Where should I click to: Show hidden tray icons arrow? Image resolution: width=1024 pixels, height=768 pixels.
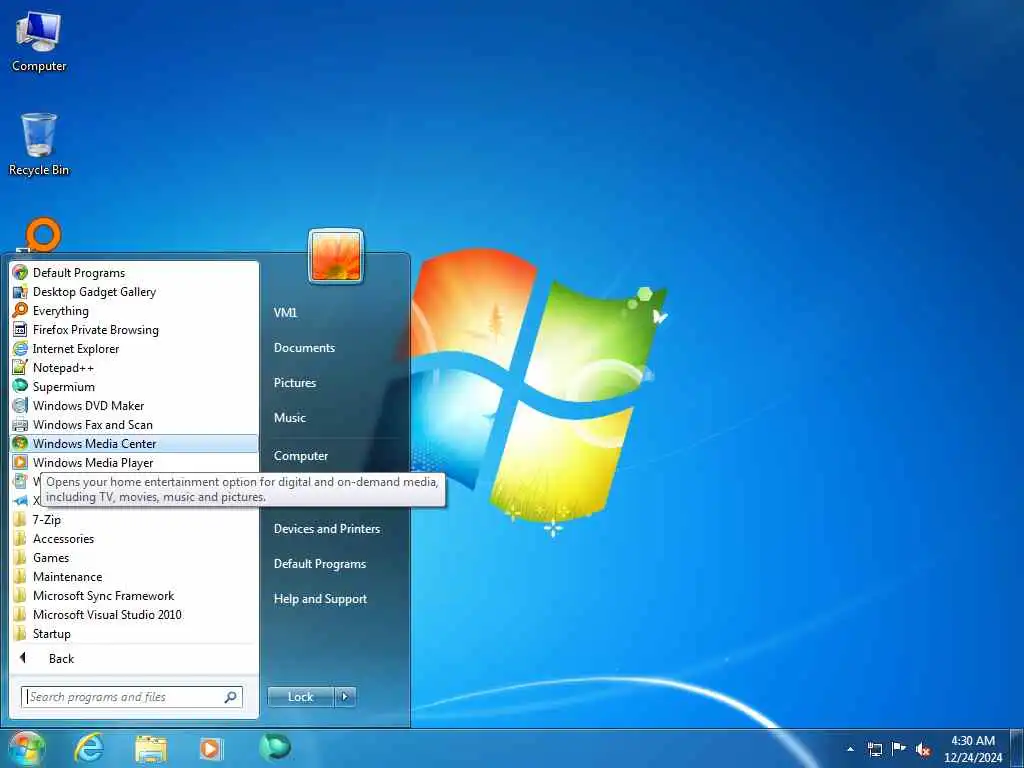[x=850, y=749]
